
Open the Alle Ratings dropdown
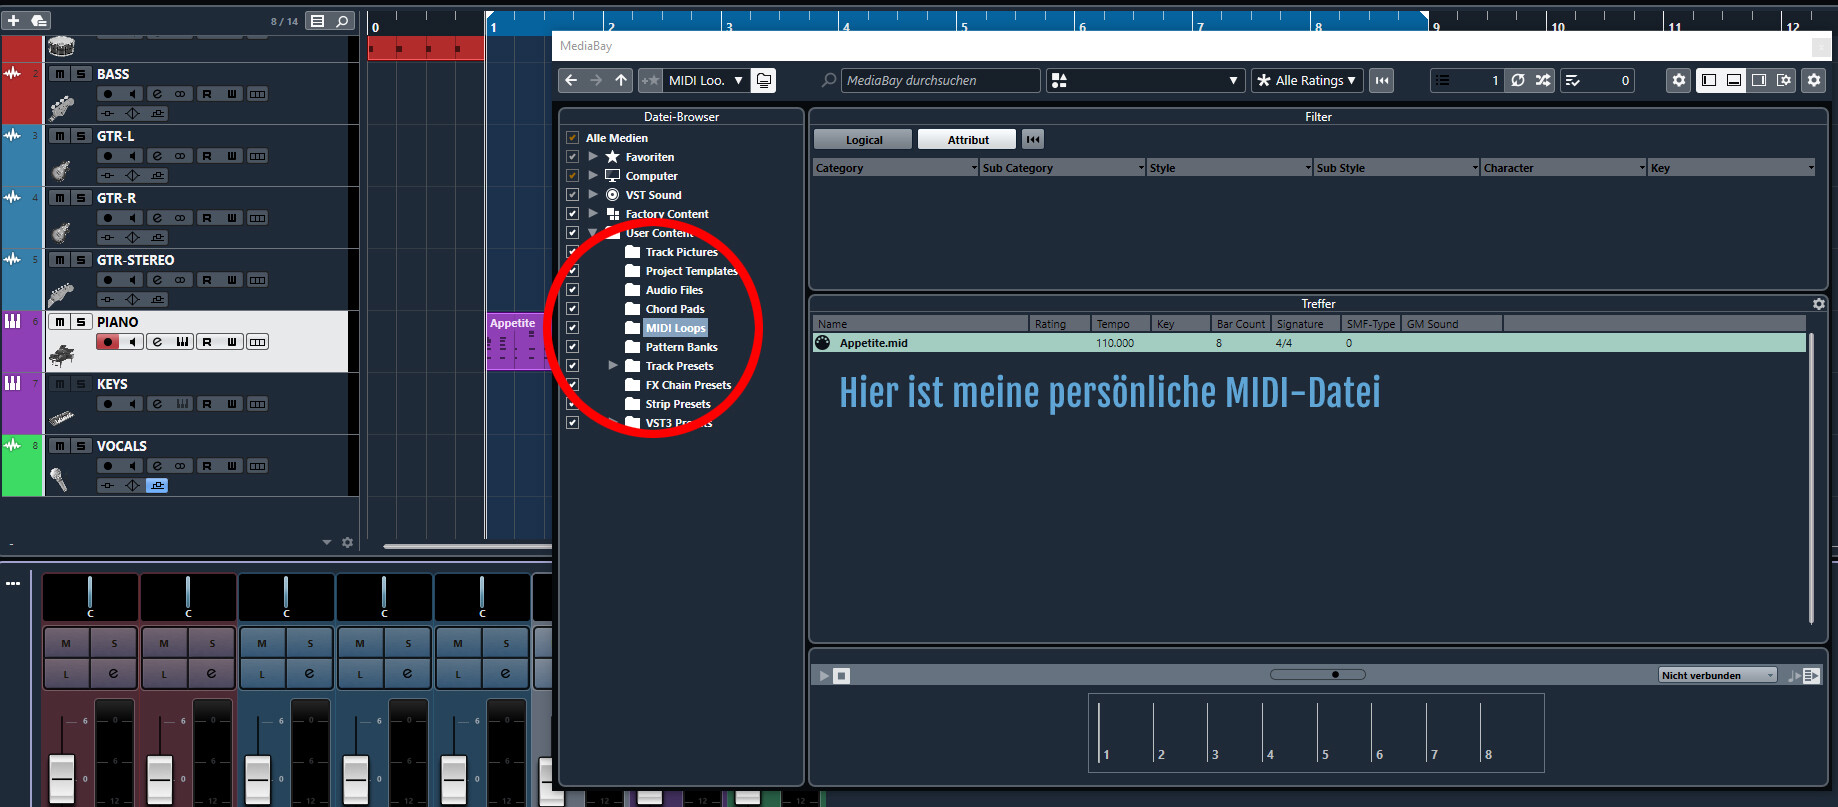coord(1307,80)
